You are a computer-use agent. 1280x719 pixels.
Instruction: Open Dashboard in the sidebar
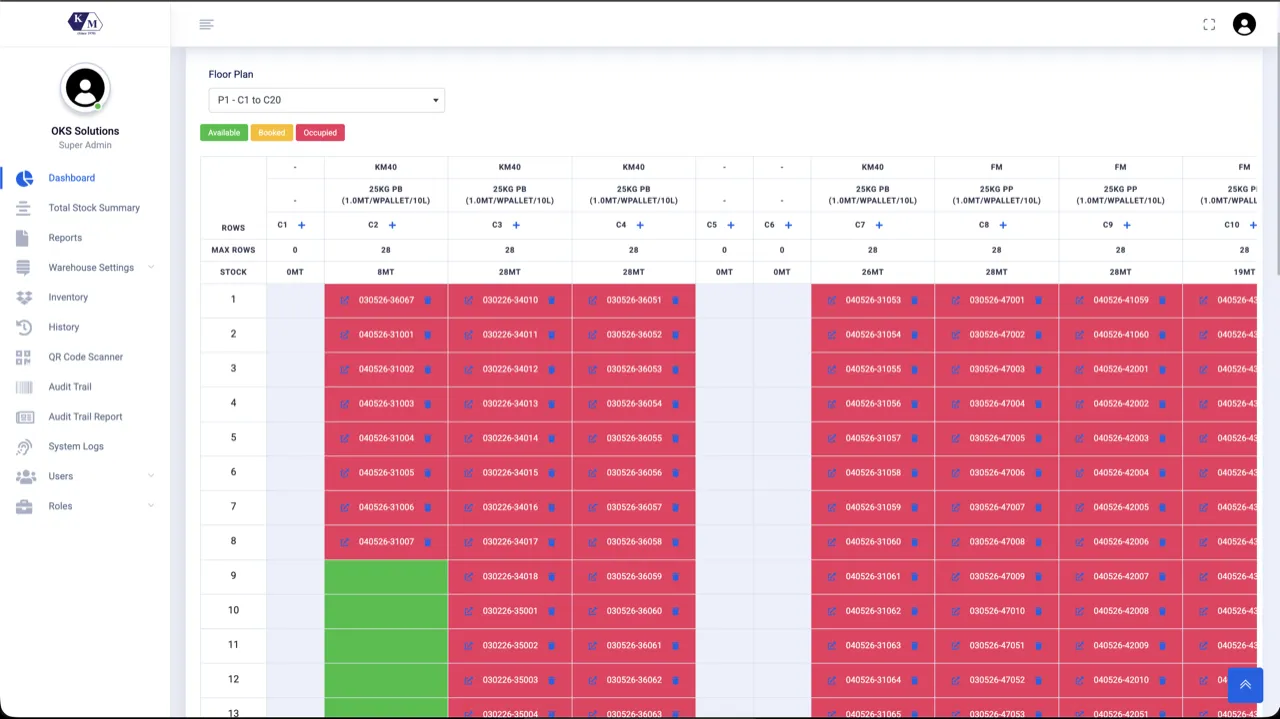pyautogui.click(x=72, y=178)
